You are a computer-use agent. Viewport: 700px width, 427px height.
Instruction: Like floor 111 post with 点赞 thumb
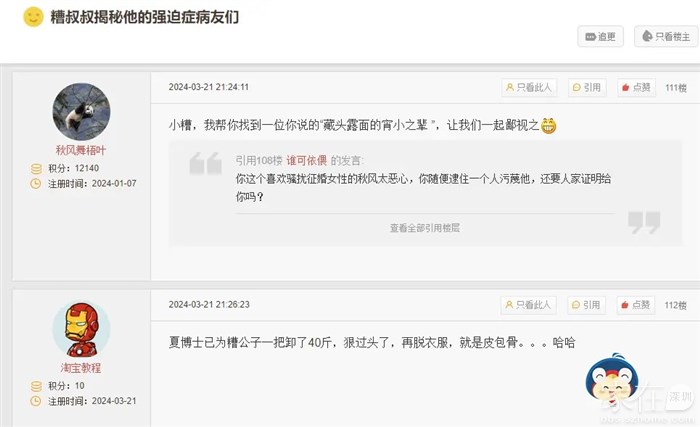[637, 88]
